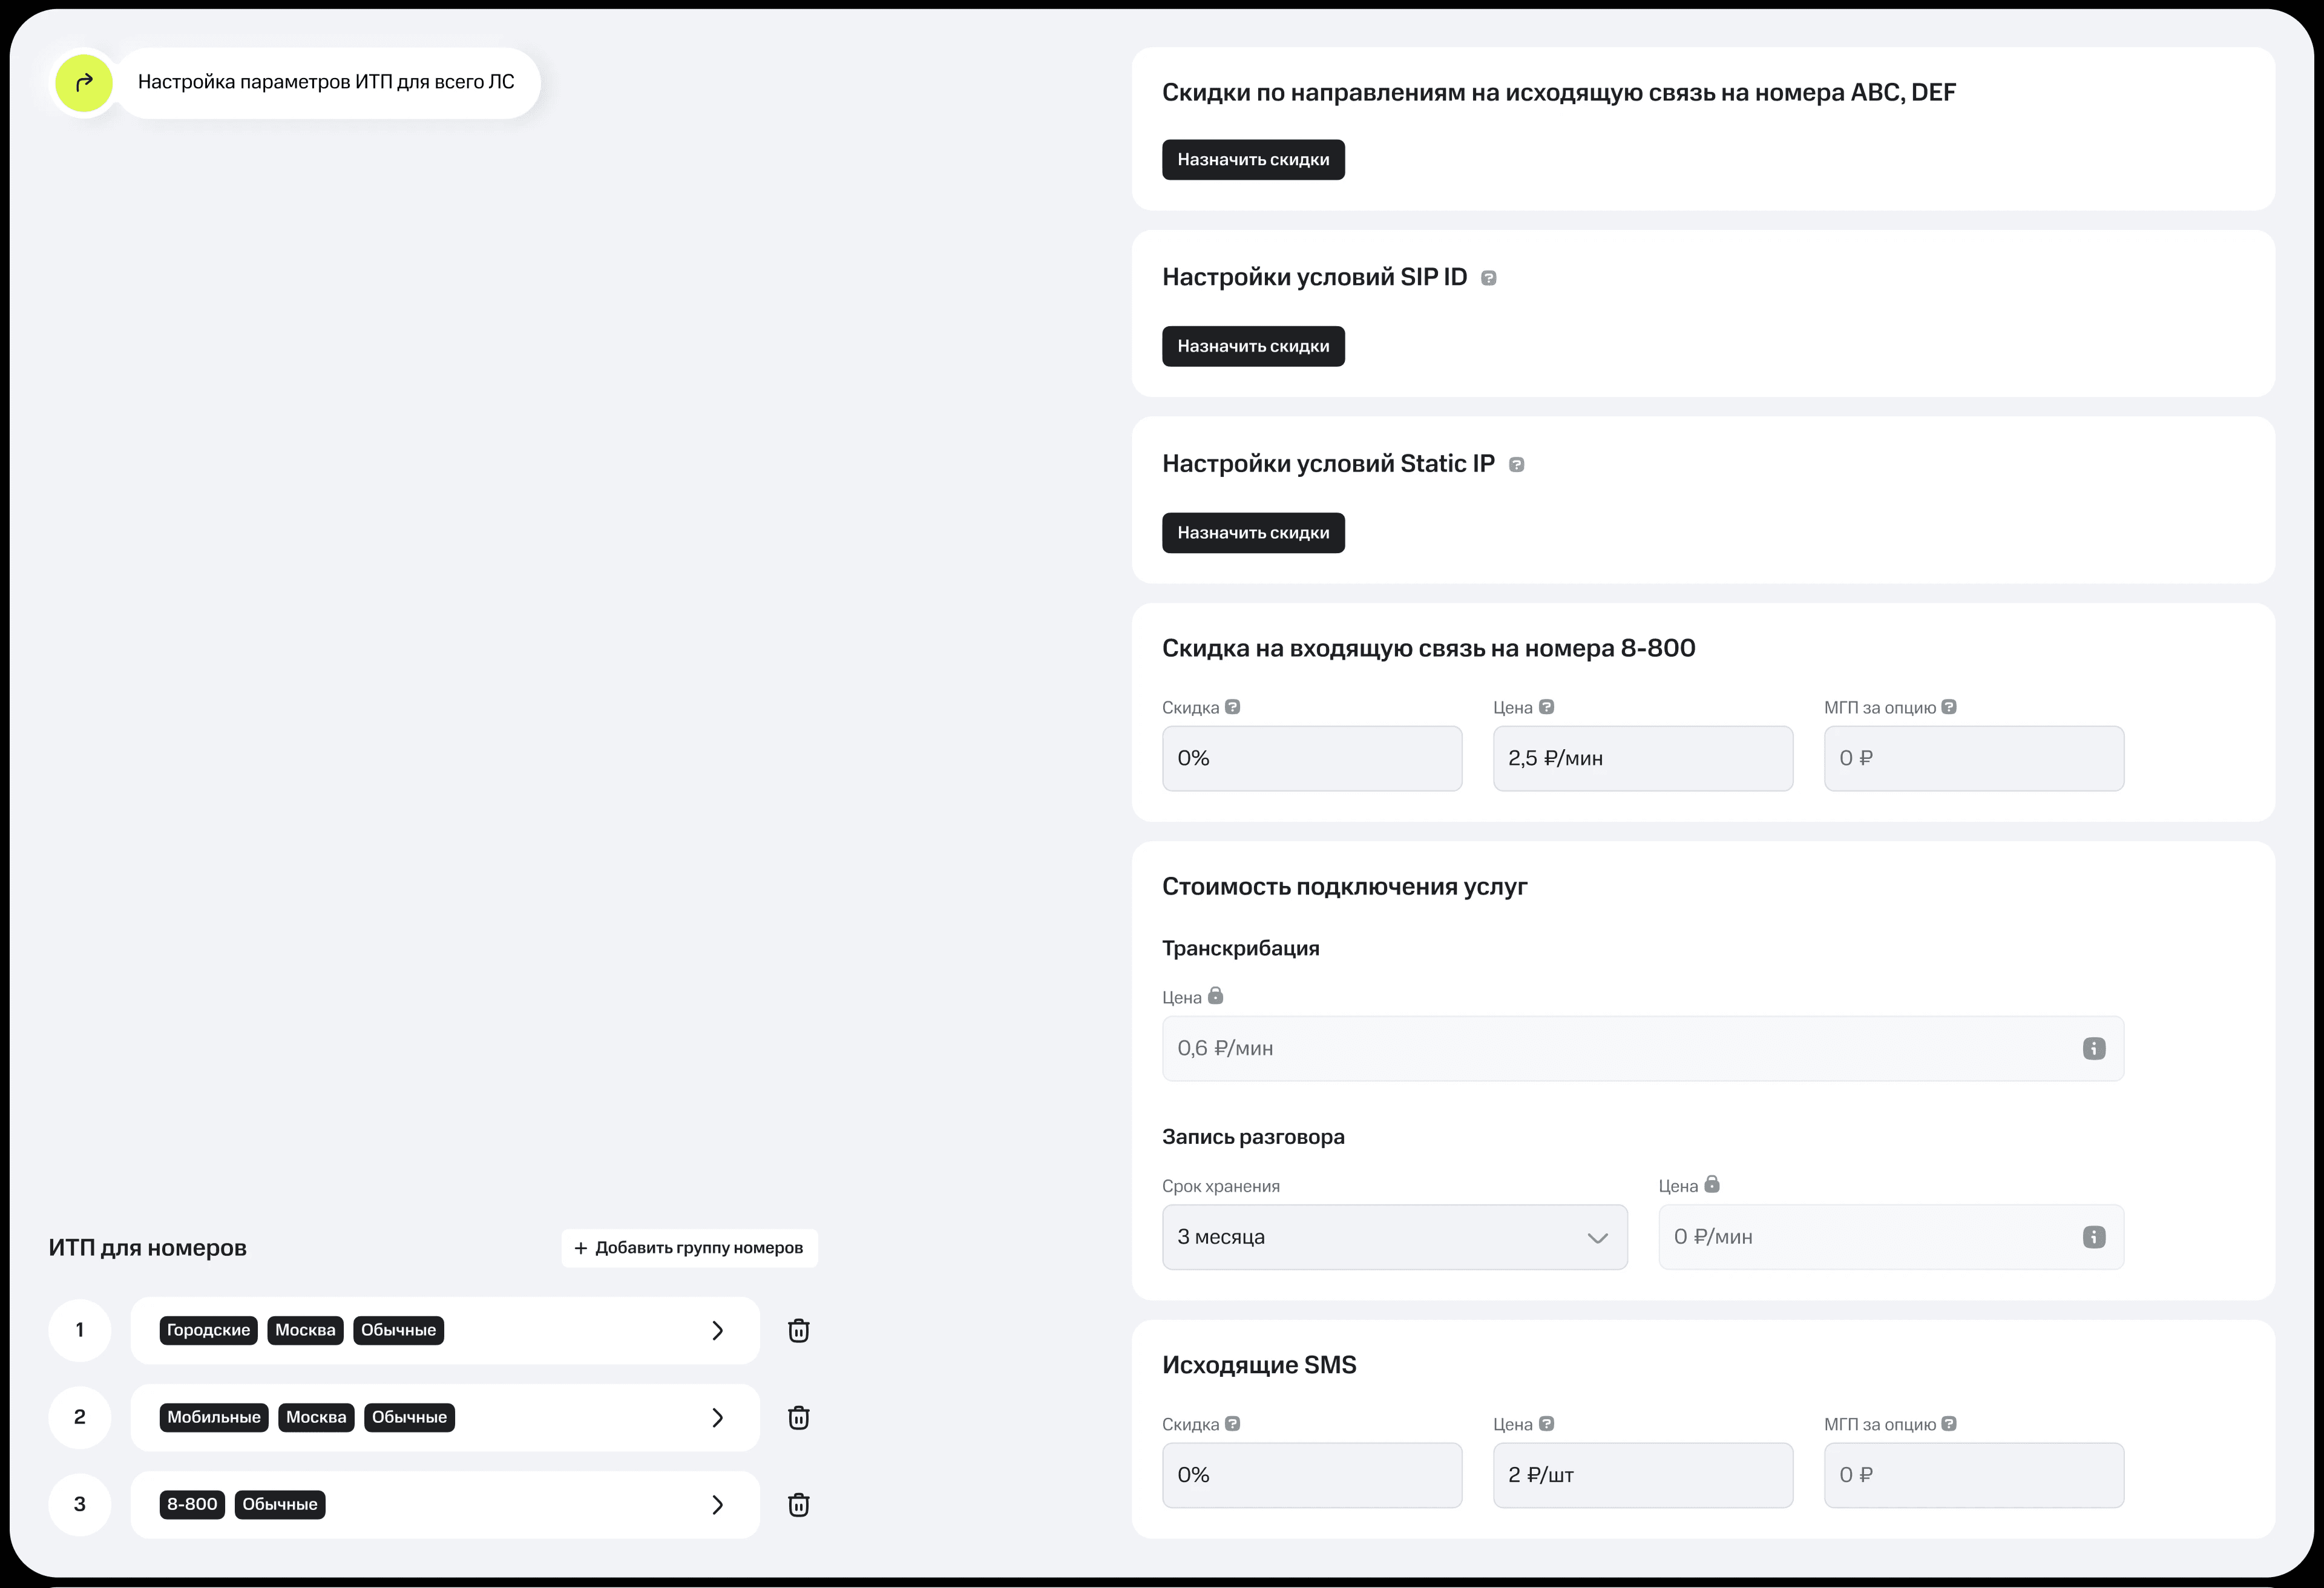Delete the 8-800 Обычные number group
This screenshot has height=1588, width=2324.
798,1504
